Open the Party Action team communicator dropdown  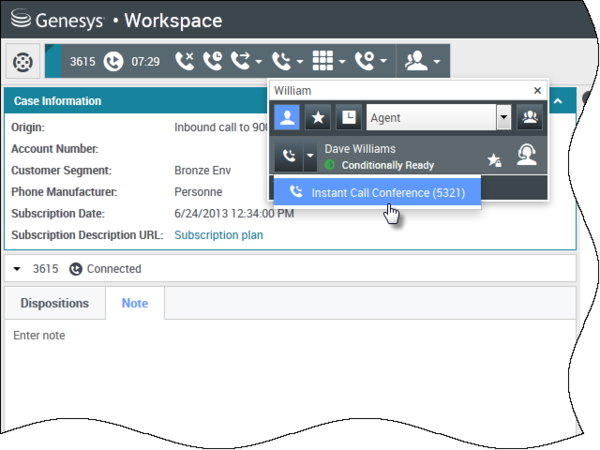(x=423, y=61)
